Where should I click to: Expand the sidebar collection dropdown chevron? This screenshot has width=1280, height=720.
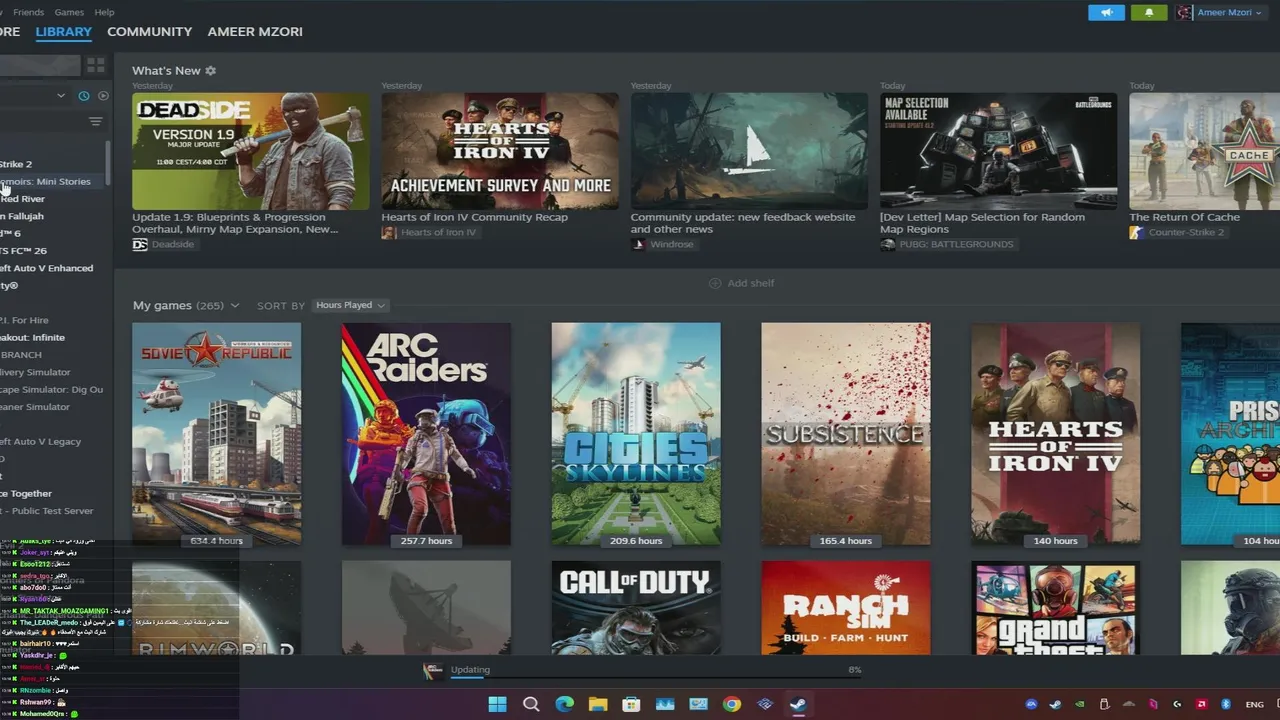coord(61,96)
